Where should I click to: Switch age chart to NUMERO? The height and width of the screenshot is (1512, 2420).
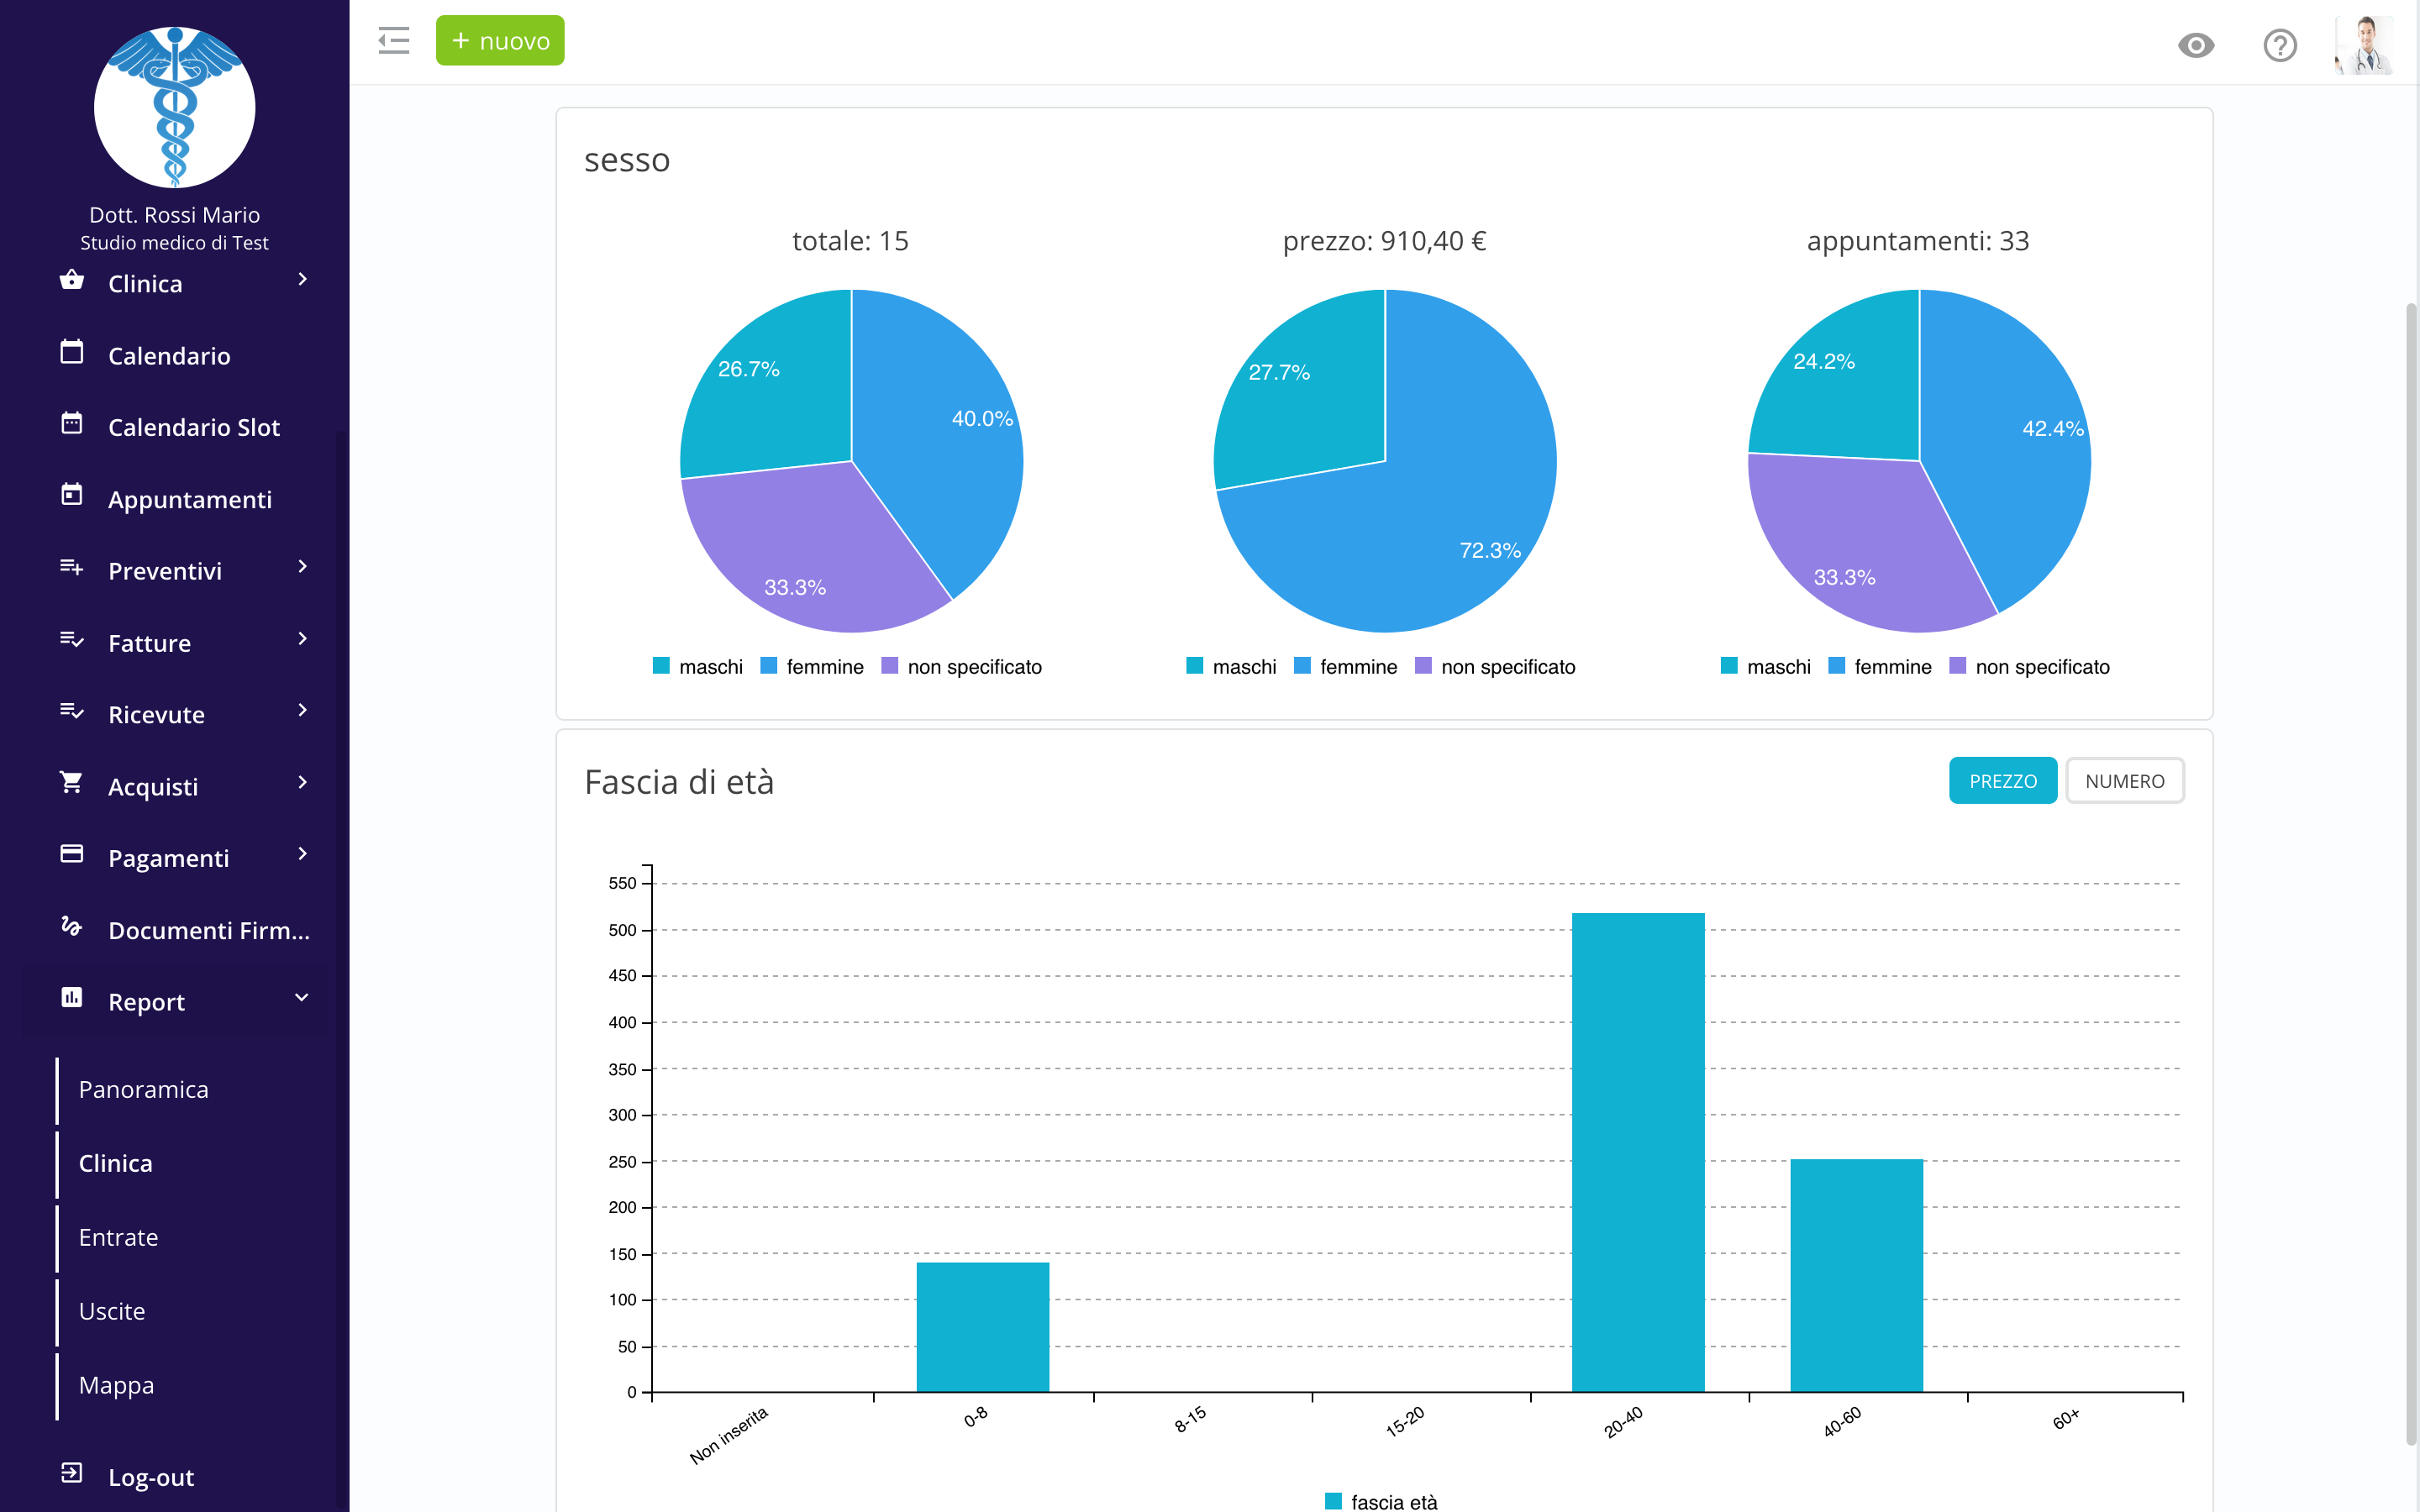tap(2124, 781)
